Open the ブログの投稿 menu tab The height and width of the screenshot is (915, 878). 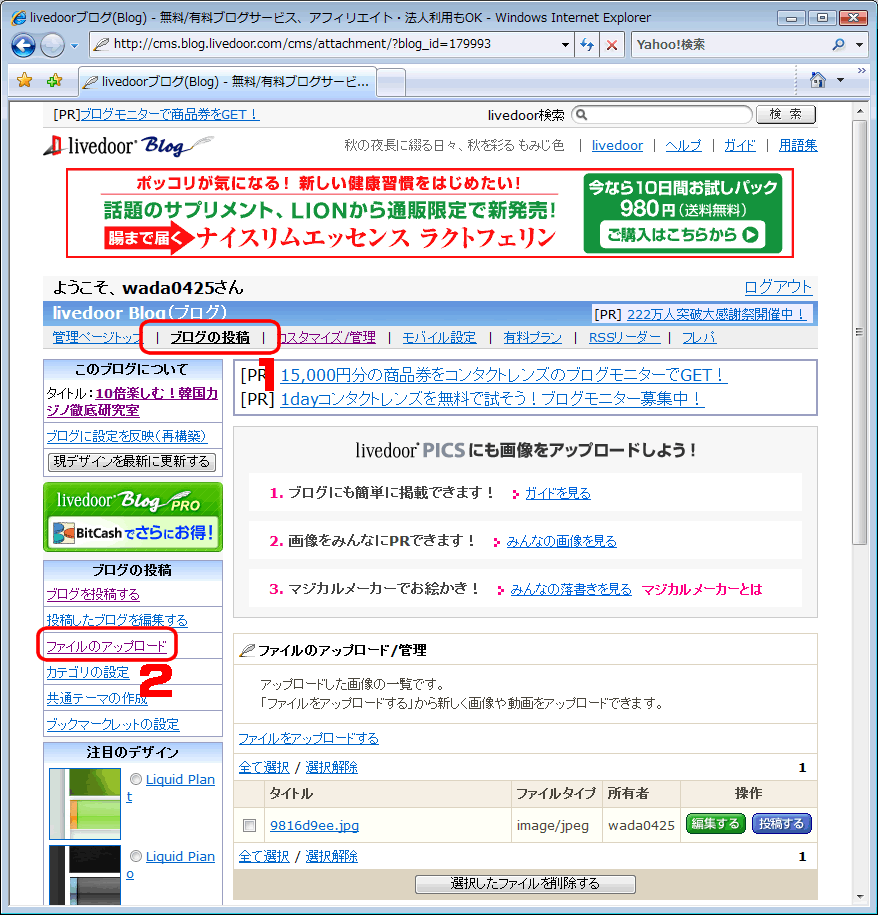[209, 337]
